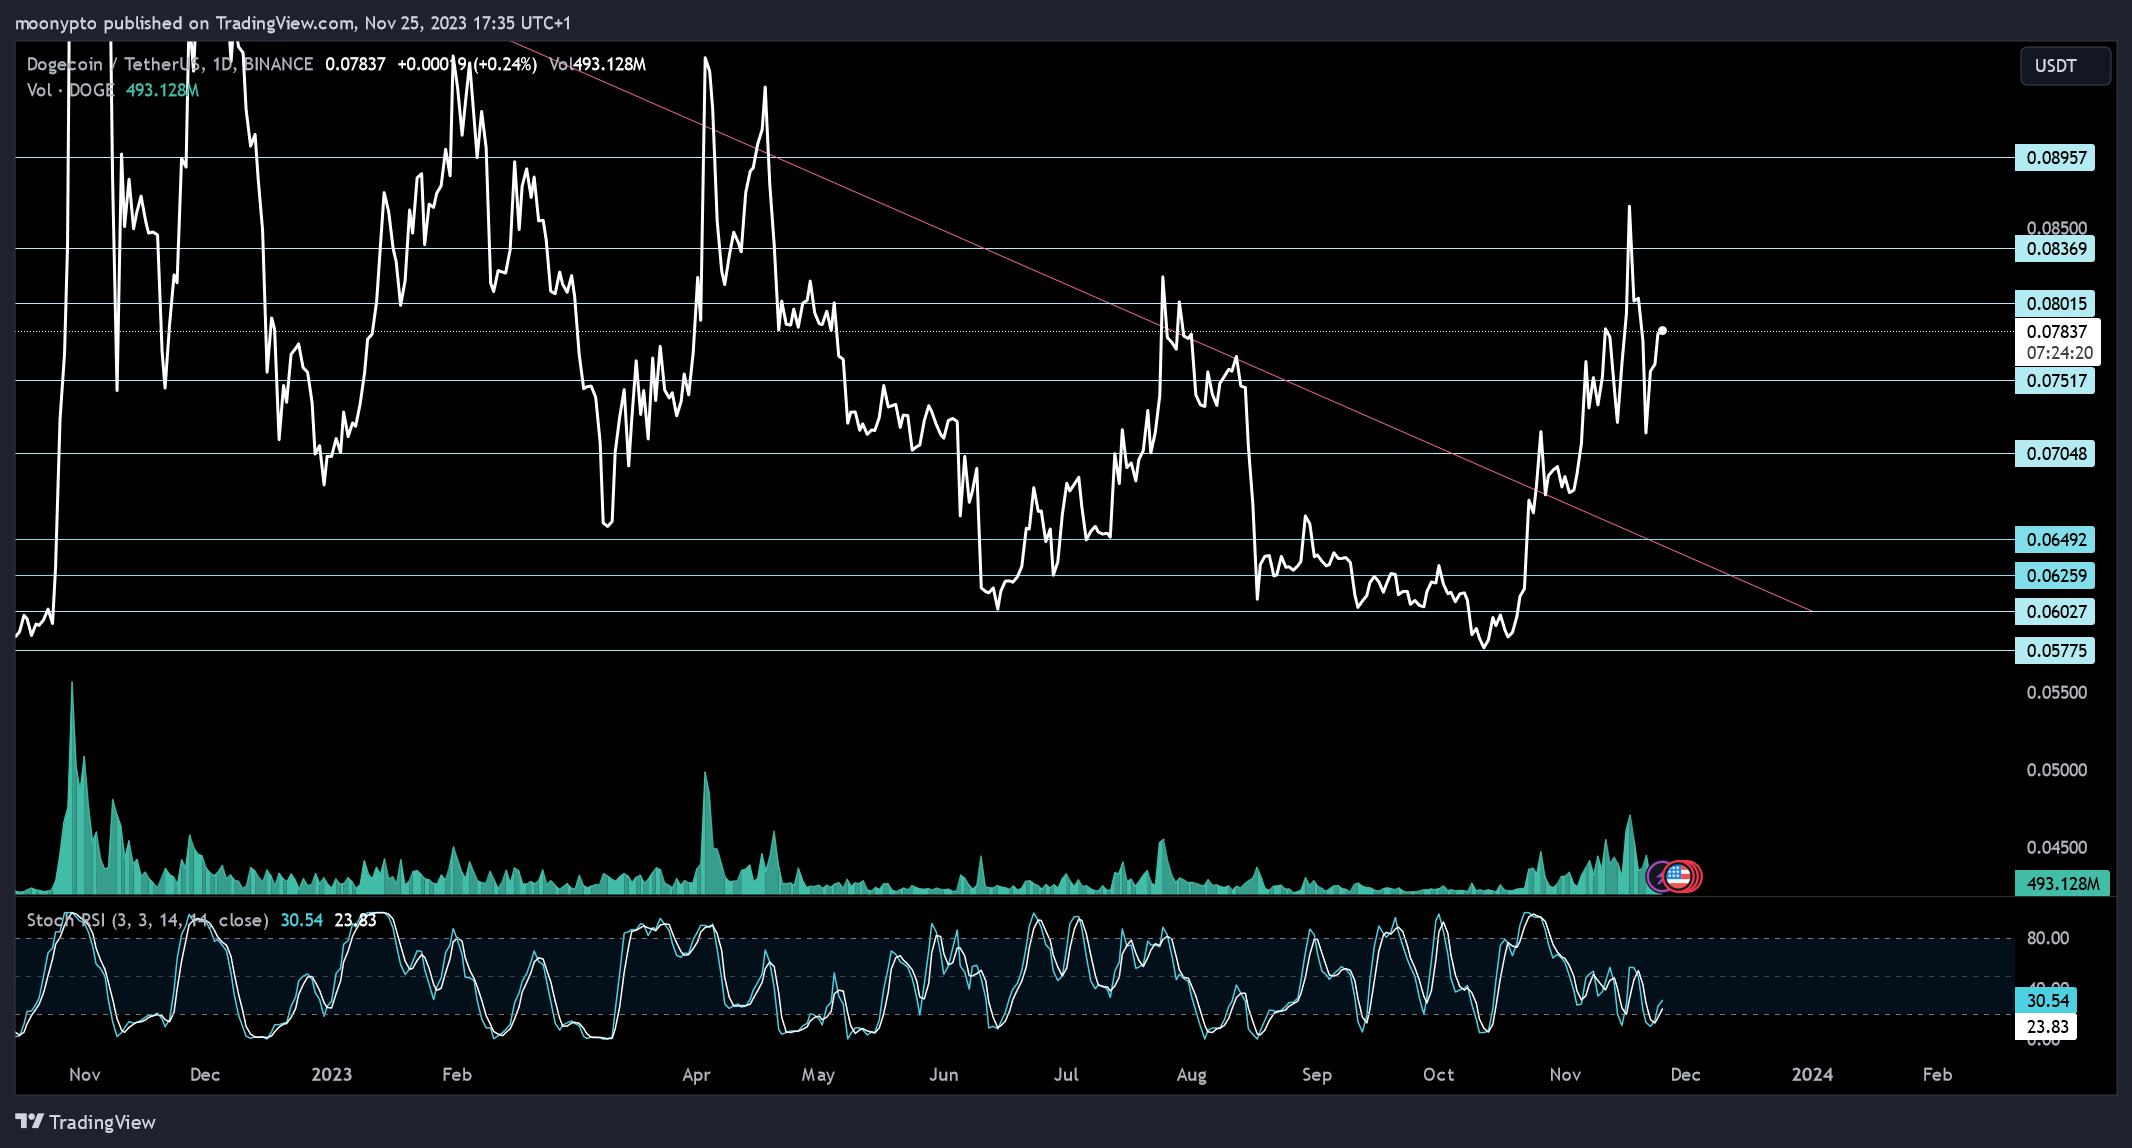Click the Apr label on time axis
2132x1148 pixels.
(696, 1075)
